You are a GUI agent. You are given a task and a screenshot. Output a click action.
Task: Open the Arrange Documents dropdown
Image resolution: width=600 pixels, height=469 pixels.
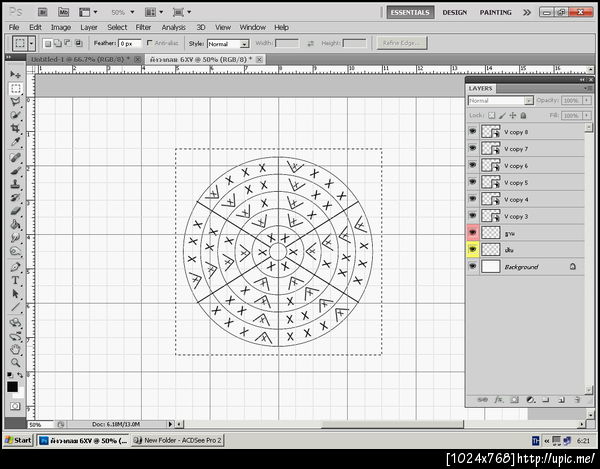coord(154,12)
